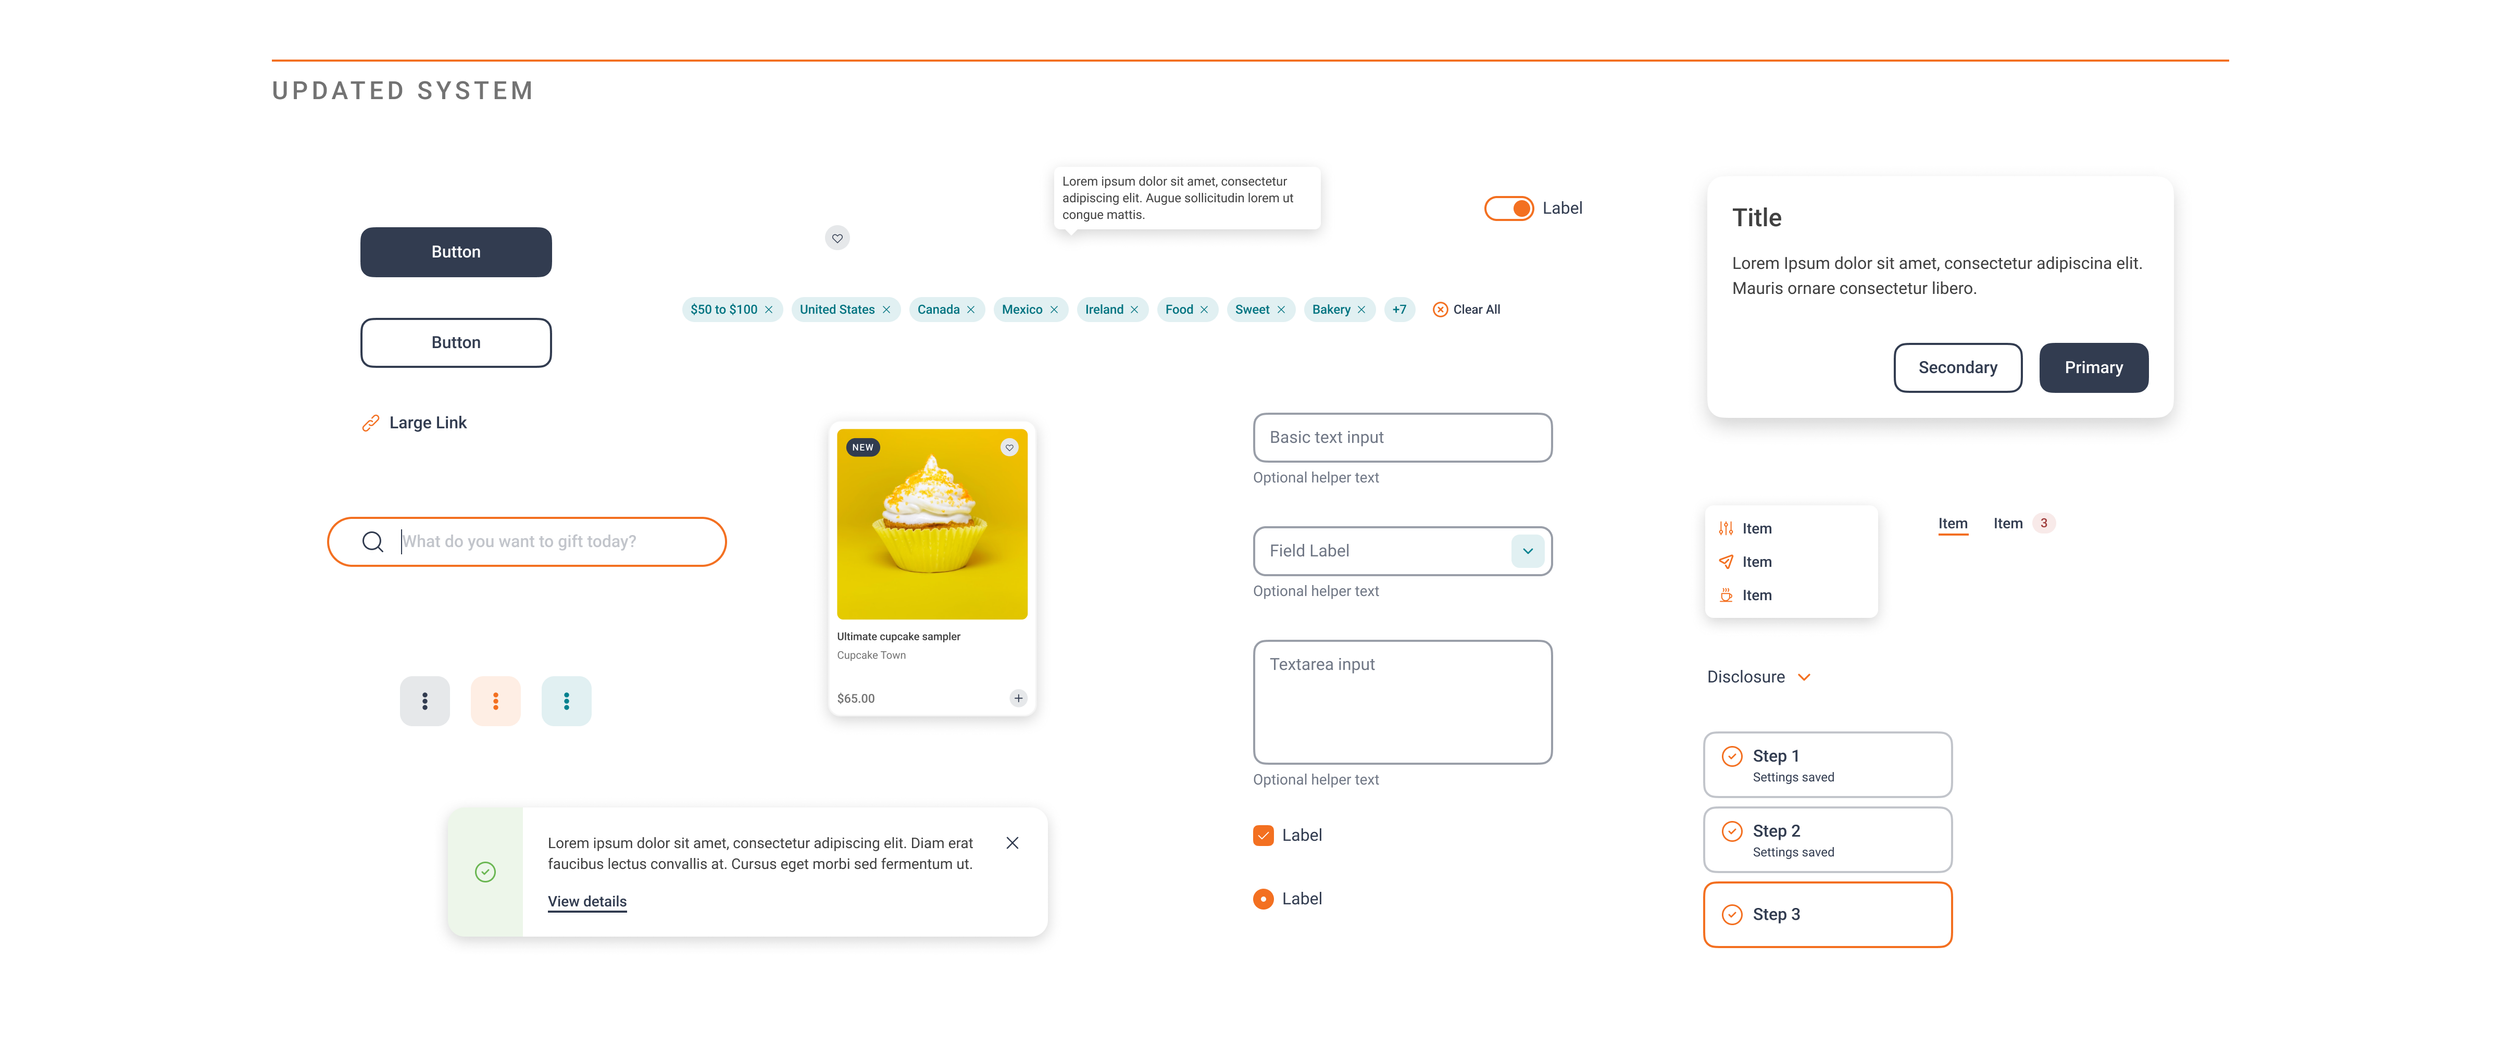The image size is (2500, 1042).
Task: Open the teal three-dot menu button
Action: [566, 701]
